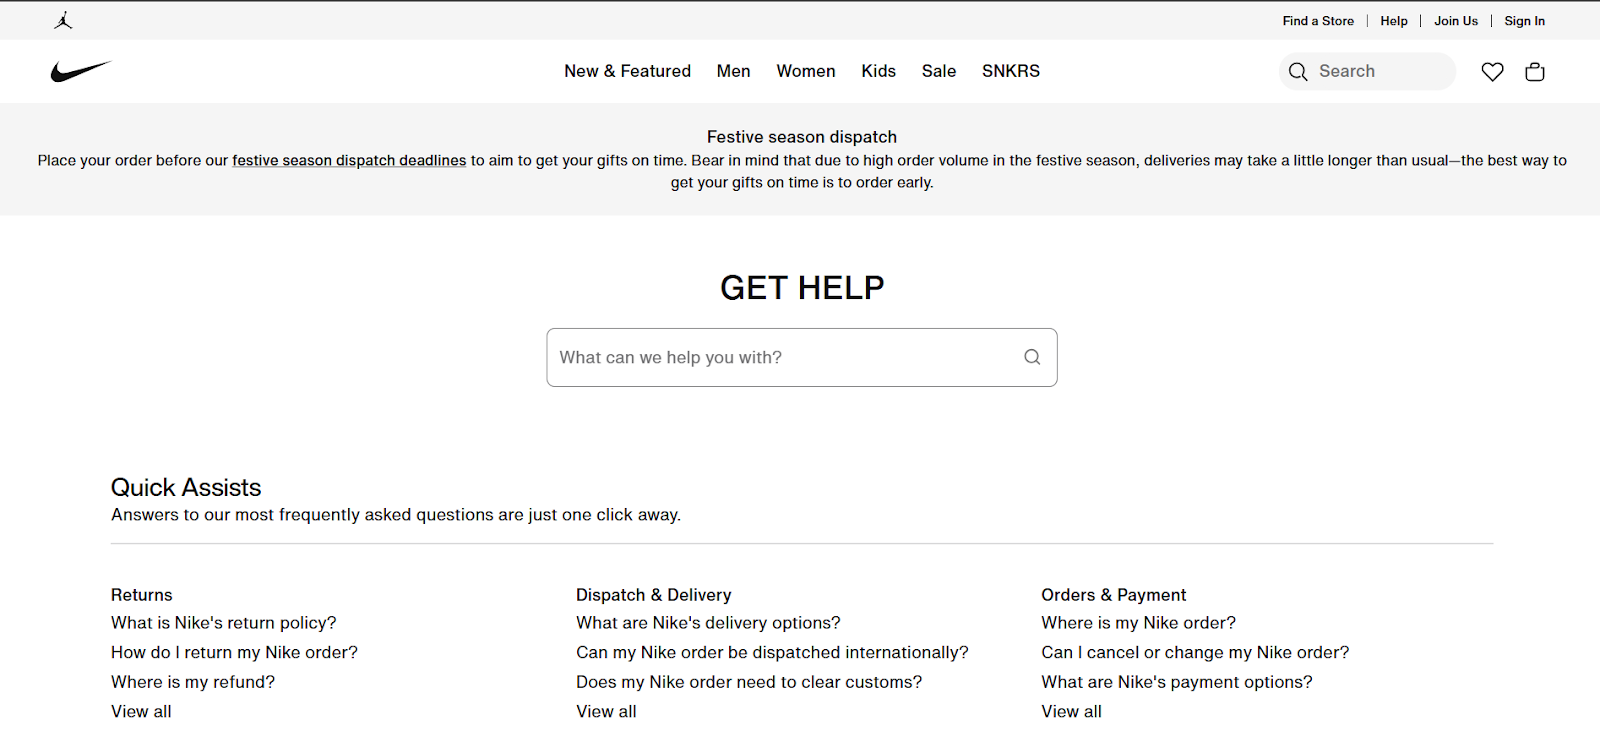Open festive season dispatch deadlines link
The image size is (1600, 731).
pos(349,160)
